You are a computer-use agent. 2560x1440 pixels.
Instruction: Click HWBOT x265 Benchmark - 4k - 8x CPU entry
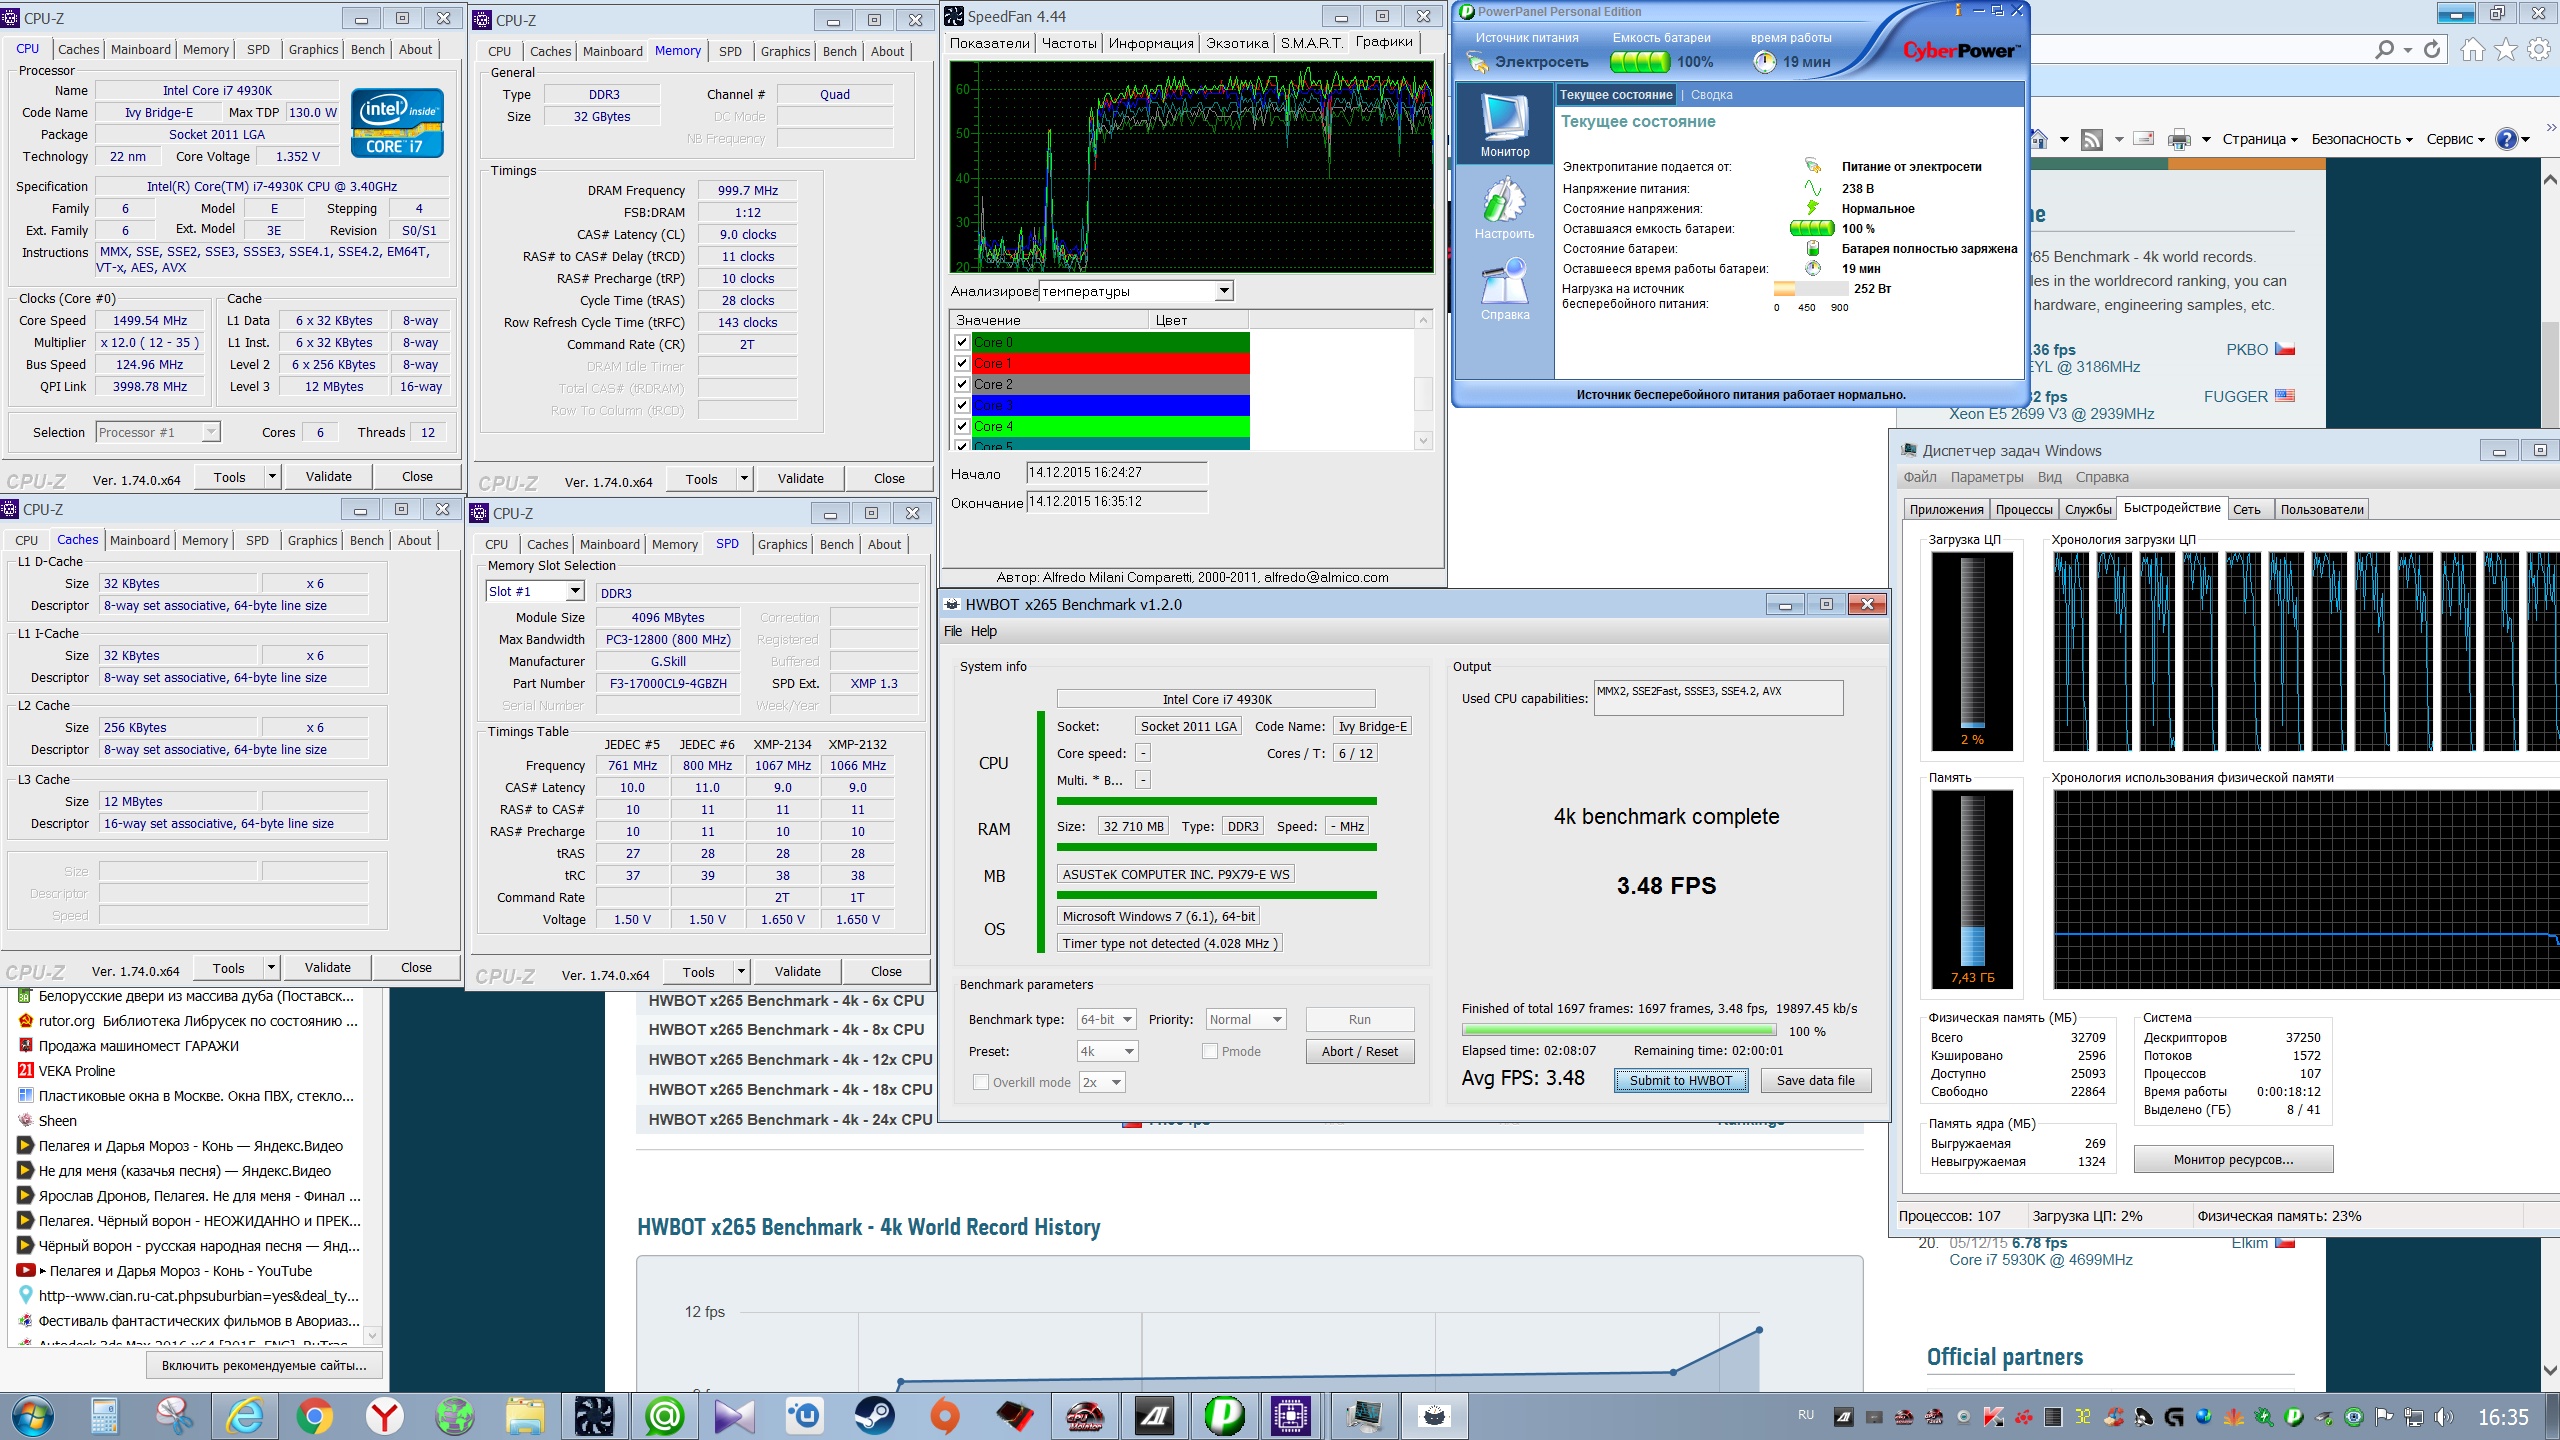[x=786, y=1029]
